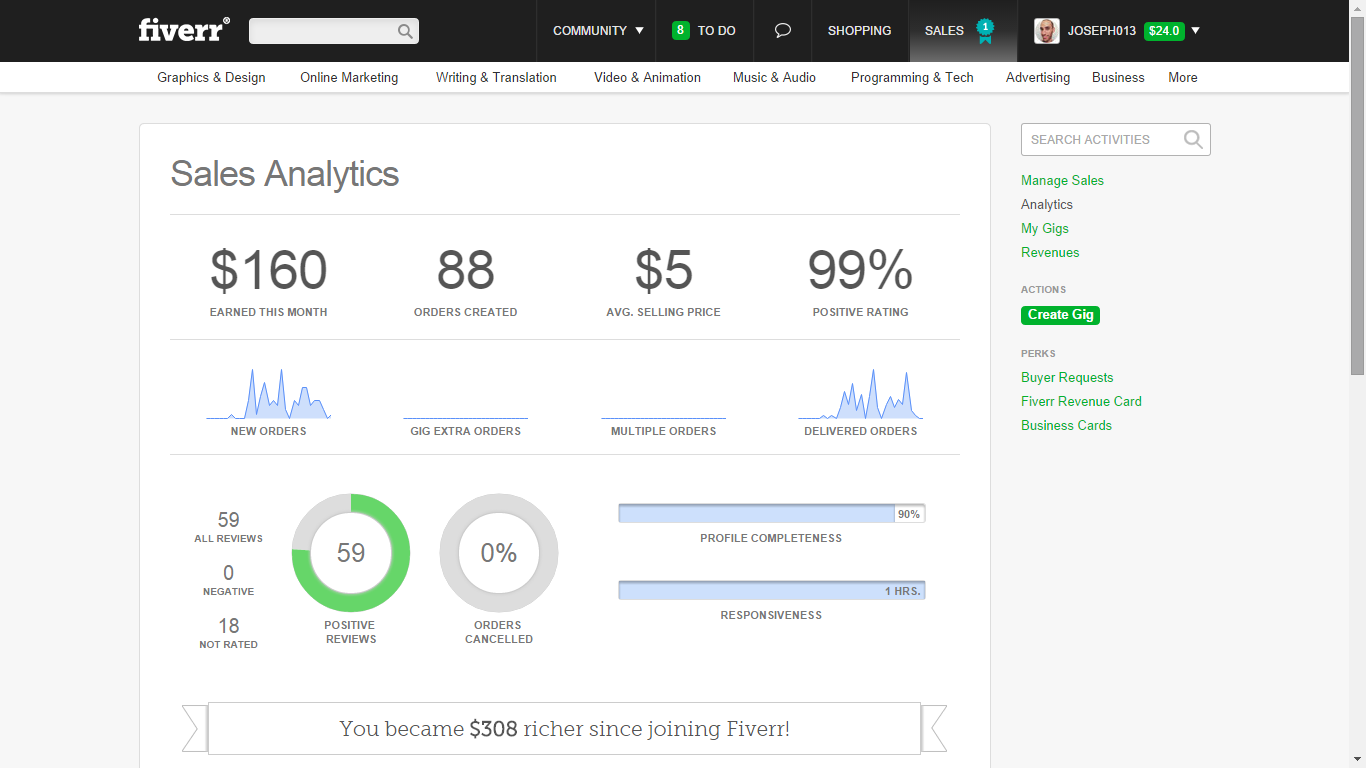Click the Responsiveness progress bar
The width and height of the screenshot is (1366, 768).
[772, 591]
